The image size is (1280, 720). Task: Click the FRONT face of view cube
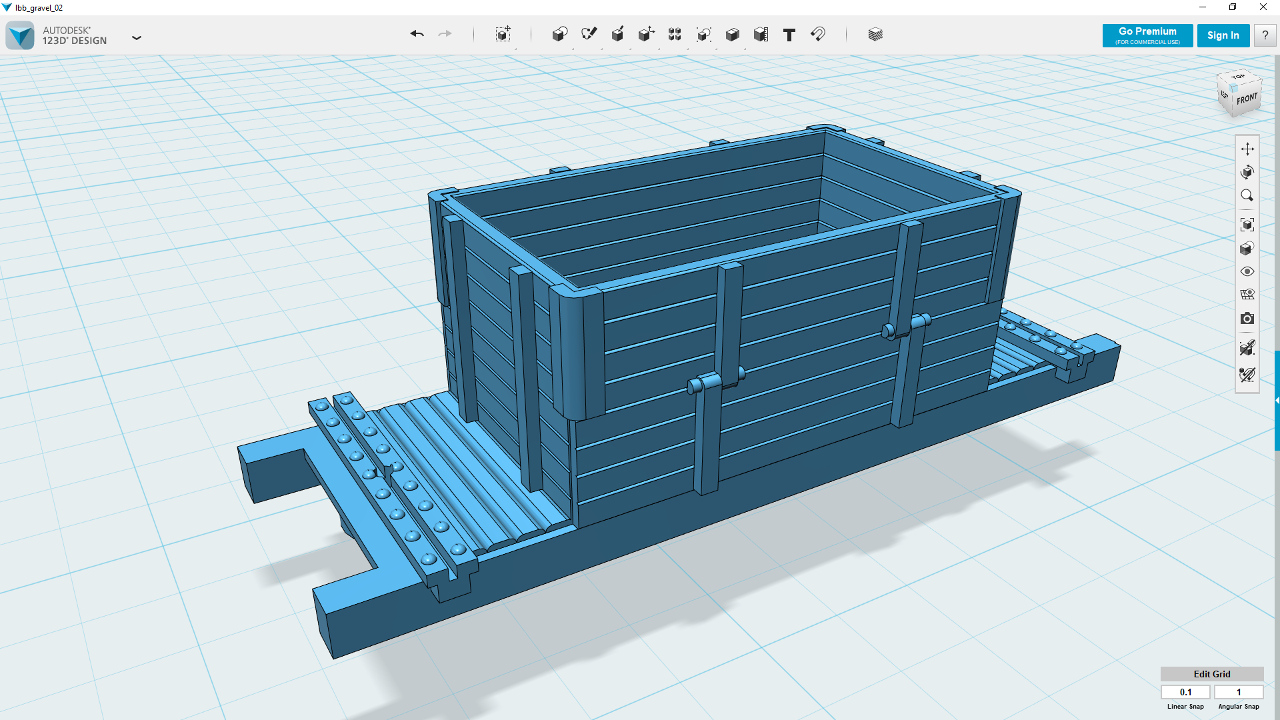point(1246,100)
